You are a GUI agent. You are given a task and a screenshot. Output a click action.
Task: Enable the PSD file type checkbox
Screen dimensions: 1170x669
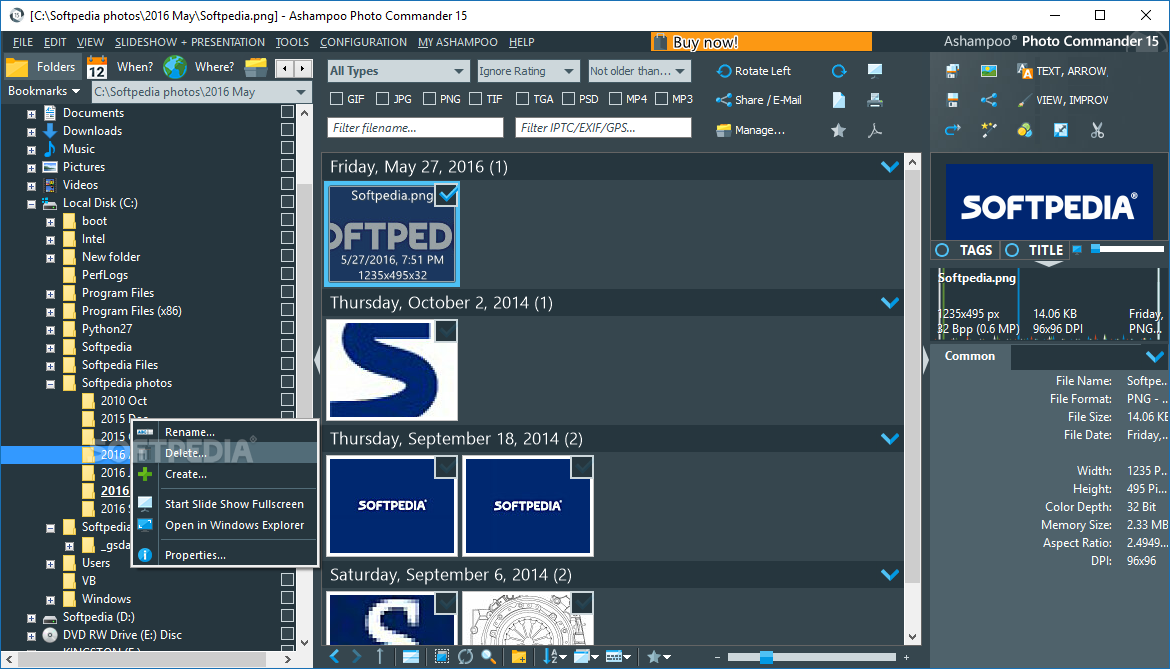(569, 98)
